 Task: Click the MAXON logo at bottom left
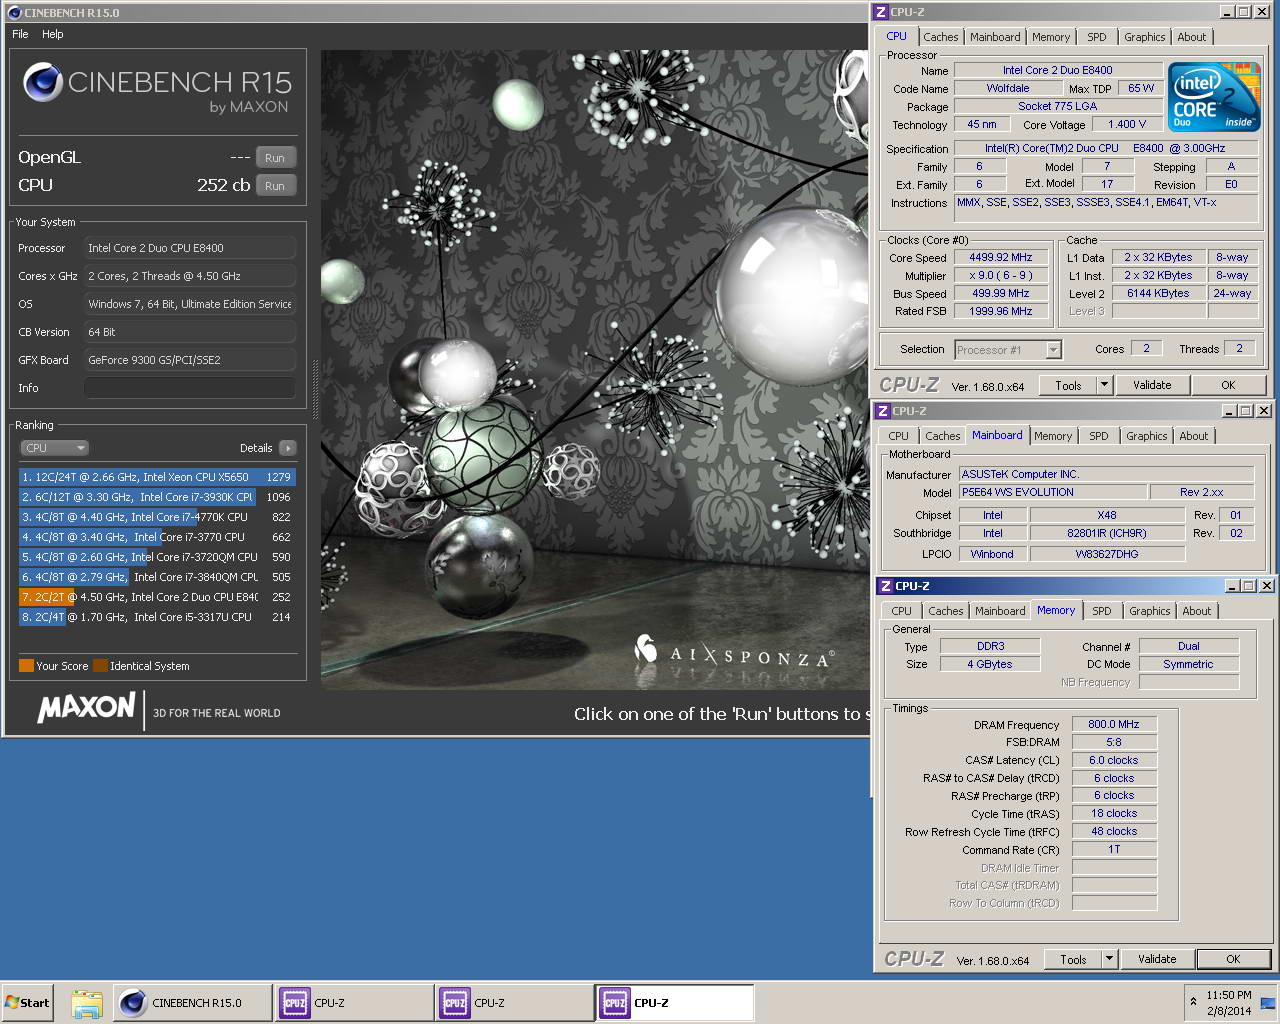pyautogui.click(x=87, y=708)
